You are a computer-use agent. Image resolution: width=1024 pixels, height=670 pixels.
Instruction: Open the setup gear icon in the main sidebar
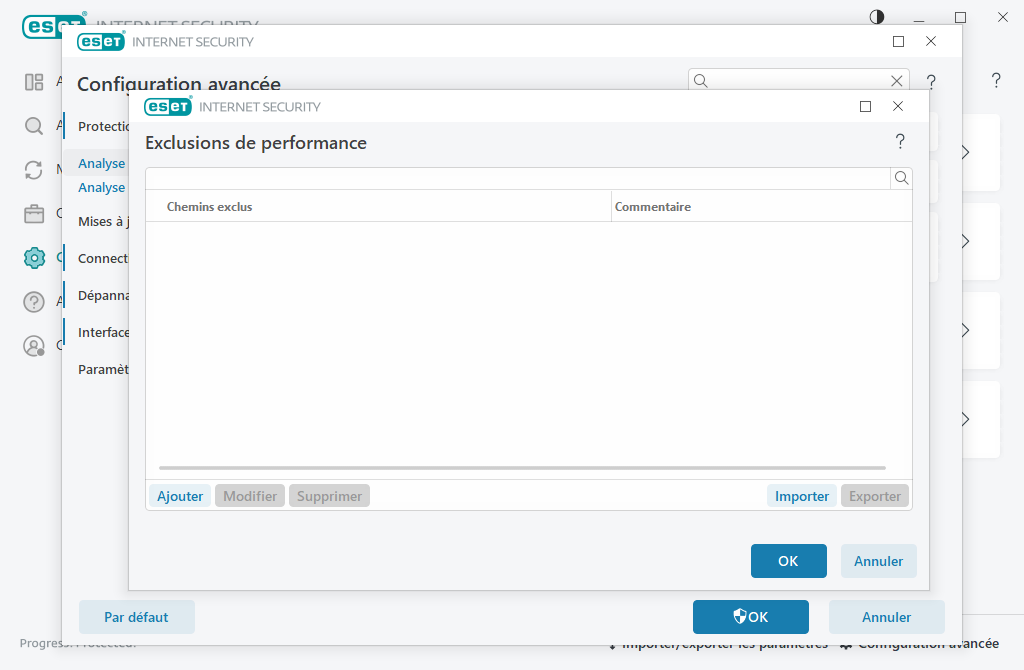coord(34,258)
